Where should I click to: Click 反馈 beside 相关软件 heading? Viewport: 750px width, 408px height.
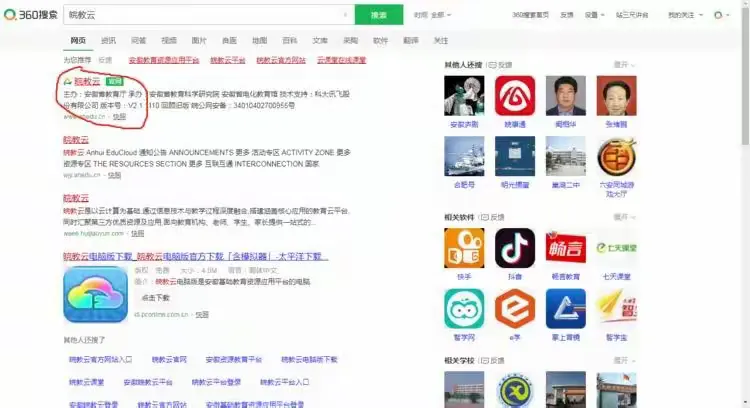coord(493,217)
